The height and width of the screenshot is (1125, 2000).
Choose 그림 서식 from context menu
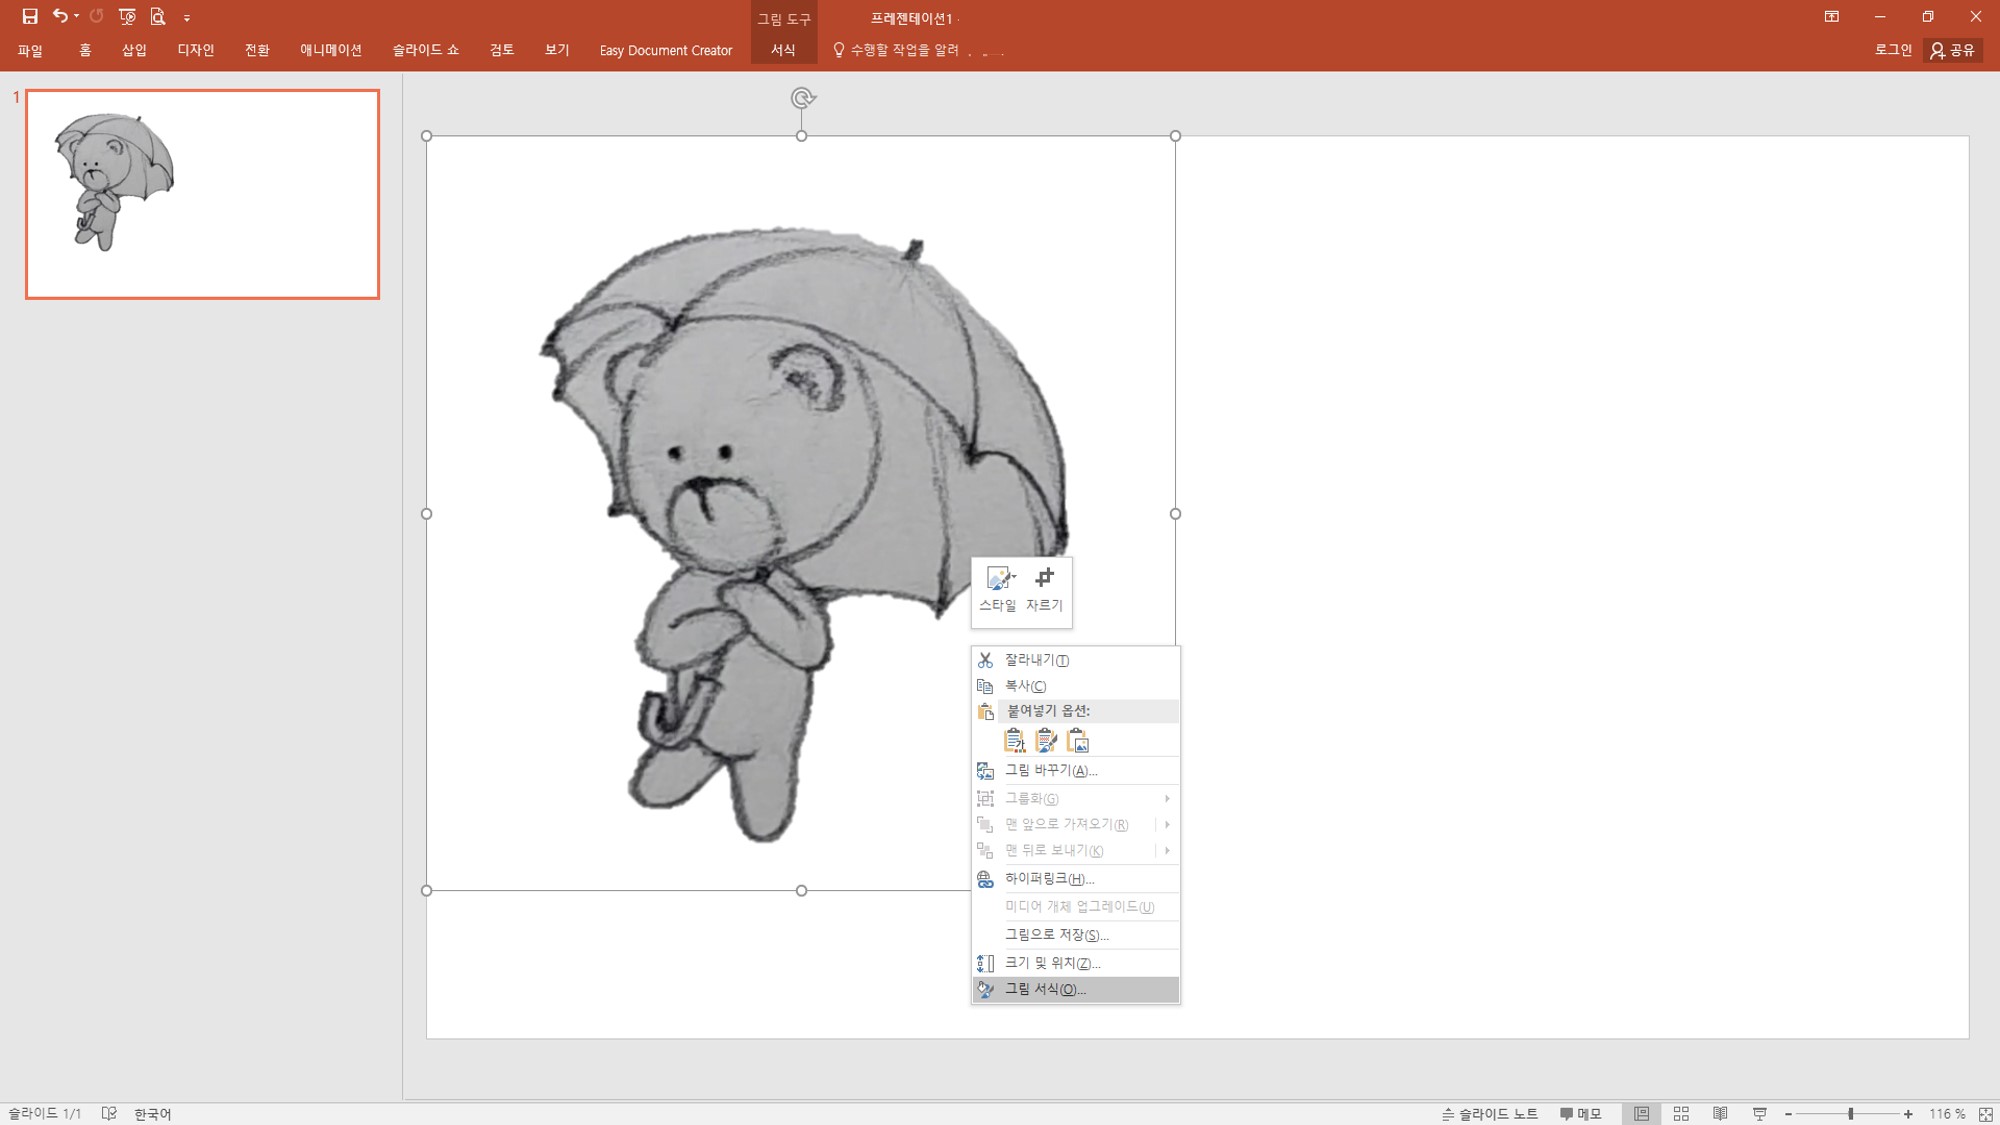pos(1076,989)
